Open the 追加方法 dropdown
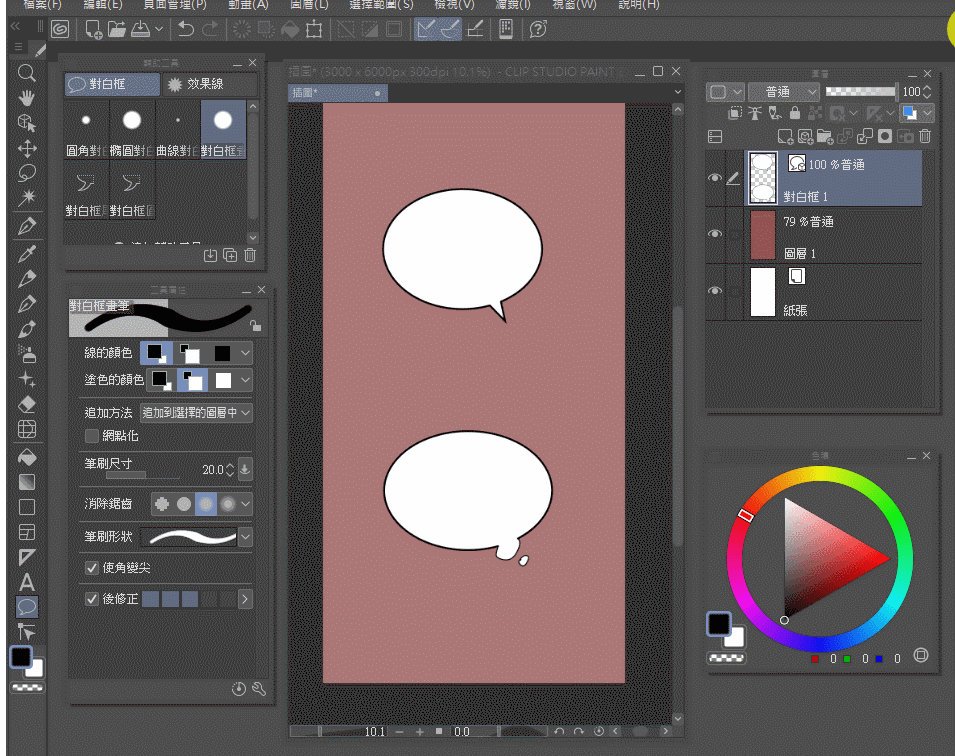The image size is (955, 756). [196, 412]
